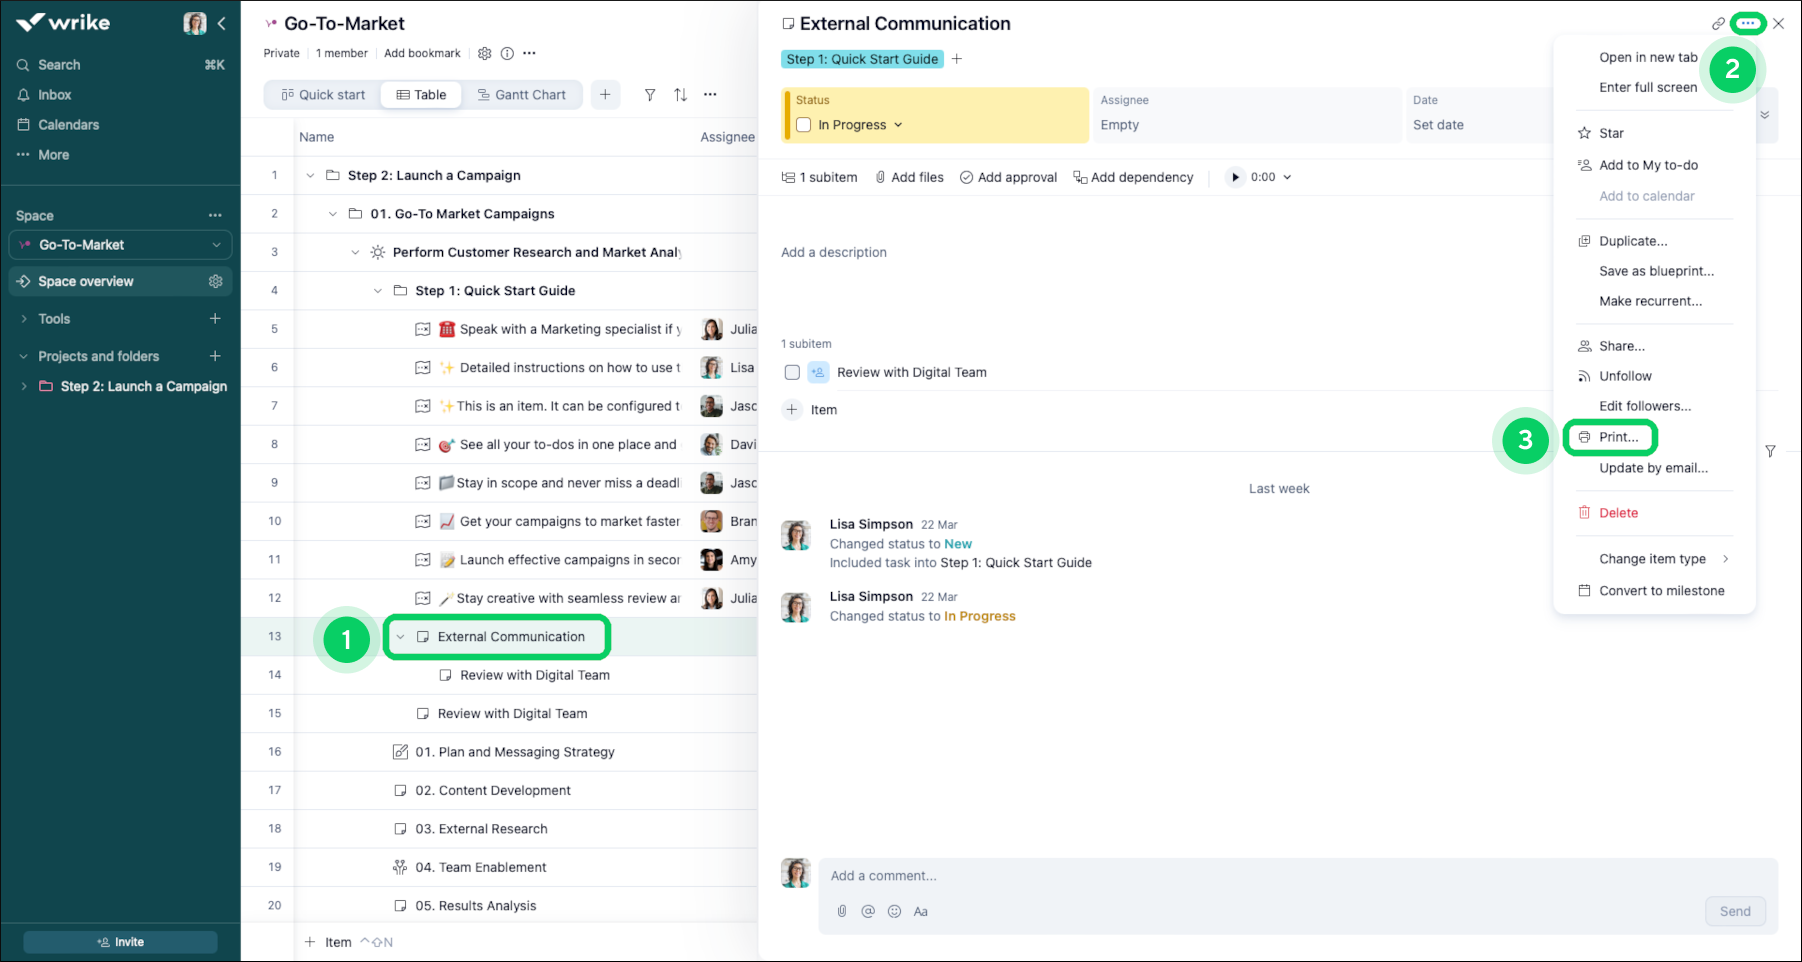The height and width of the screenshot is (962, 1802).
Task: Add a new tool with the plus icon
Action: (x=215, y=318)
